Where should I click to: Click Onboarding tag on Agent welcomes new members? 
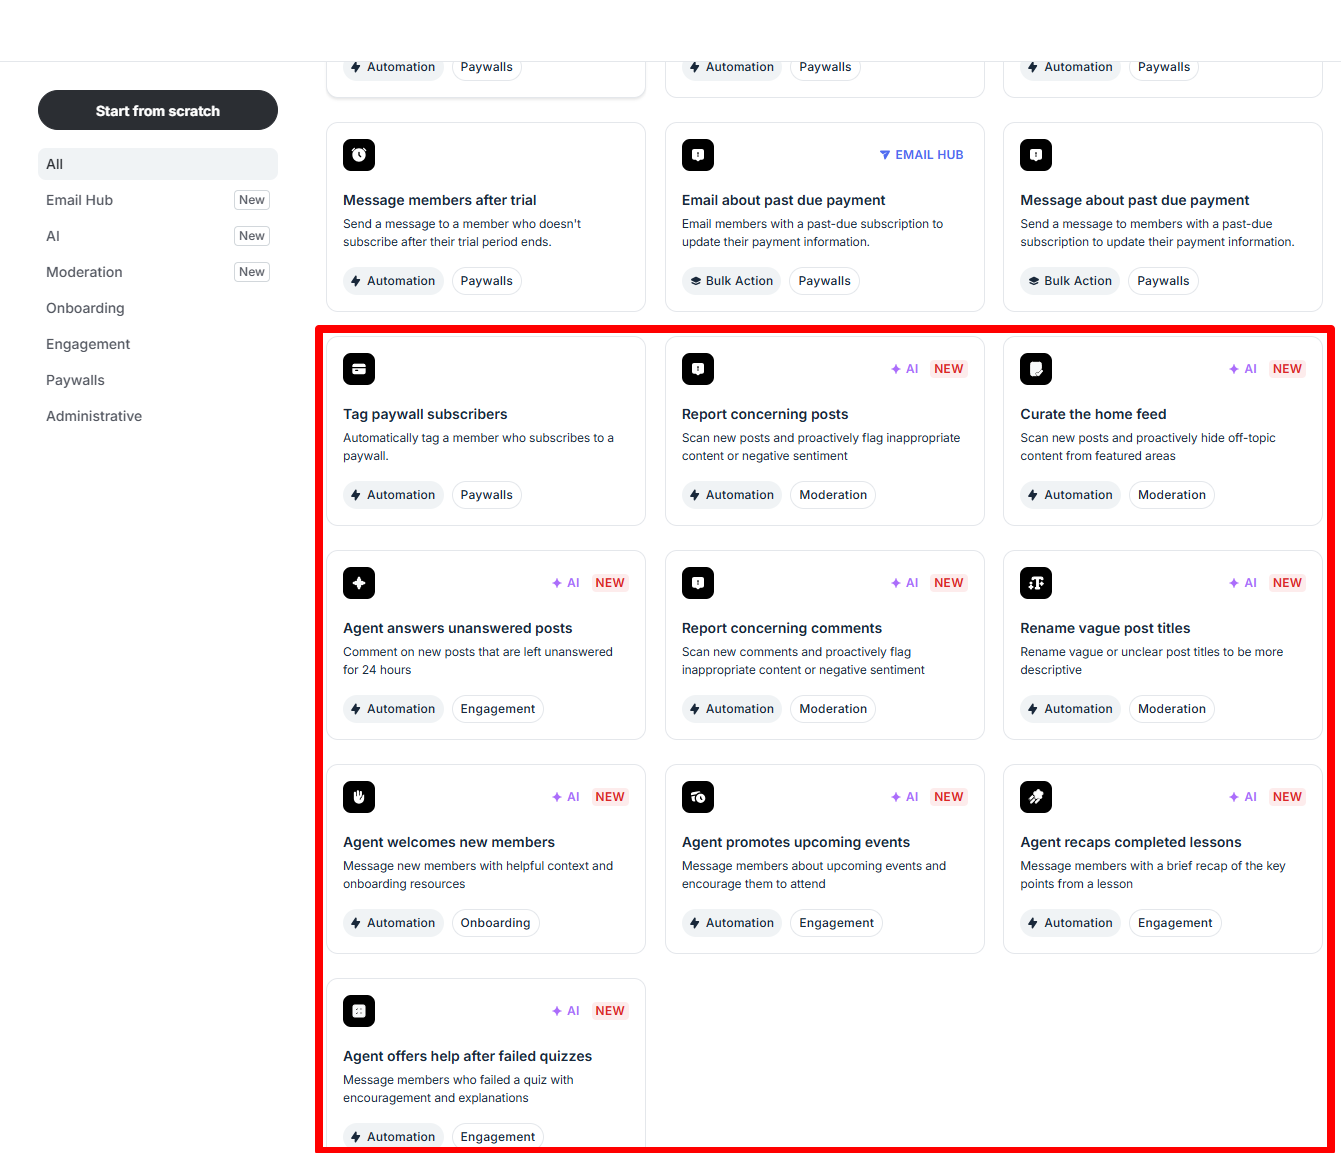pyautogui.click(x=496, y=923)
